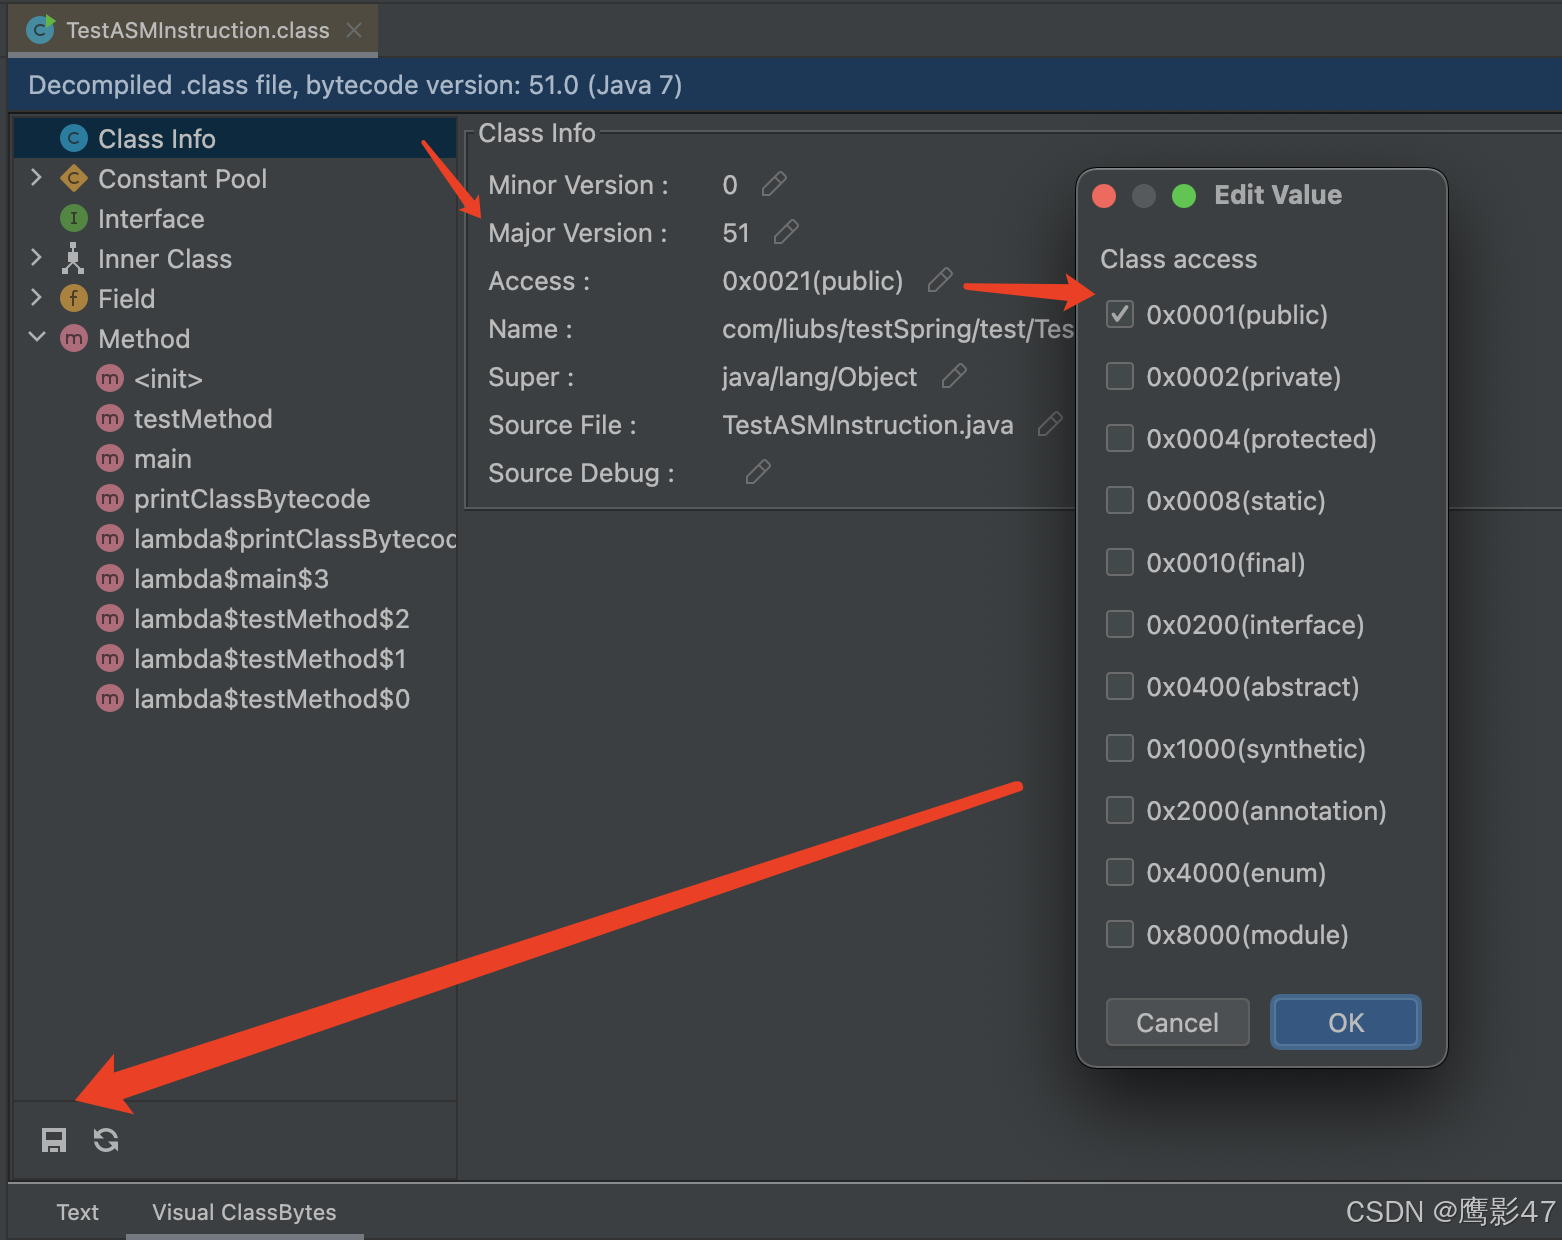Check the 0x0010(final) checkbox
This screenshot has height=1240, width=1562.
tap(1119, 562)
